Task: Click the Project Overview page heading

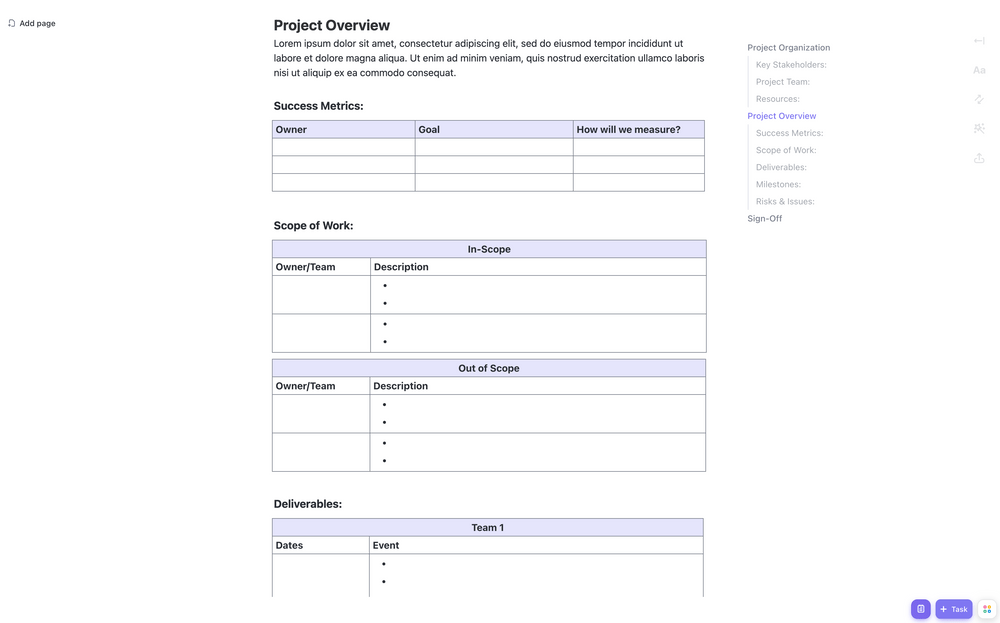Action: tap(331, 25)
